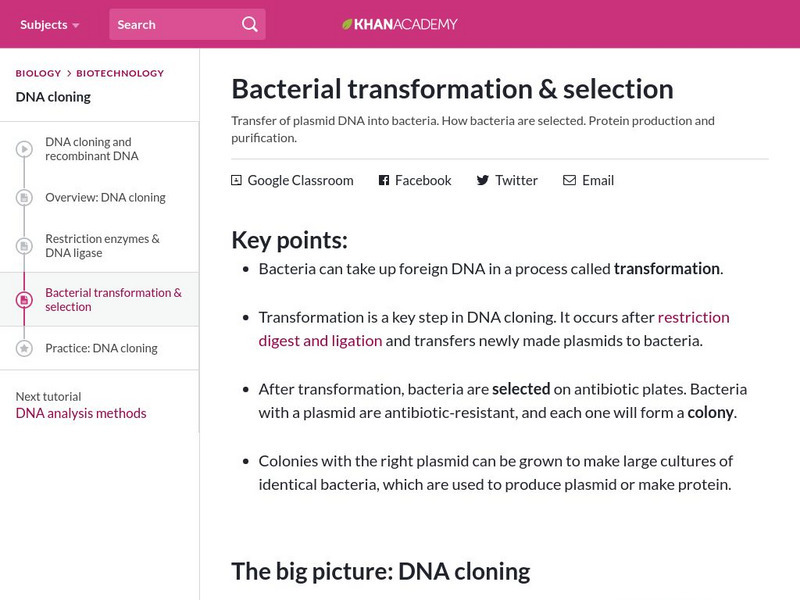800x600 pixels.
Task: Click the Twitter bird icon
Action: click(480, 180)
